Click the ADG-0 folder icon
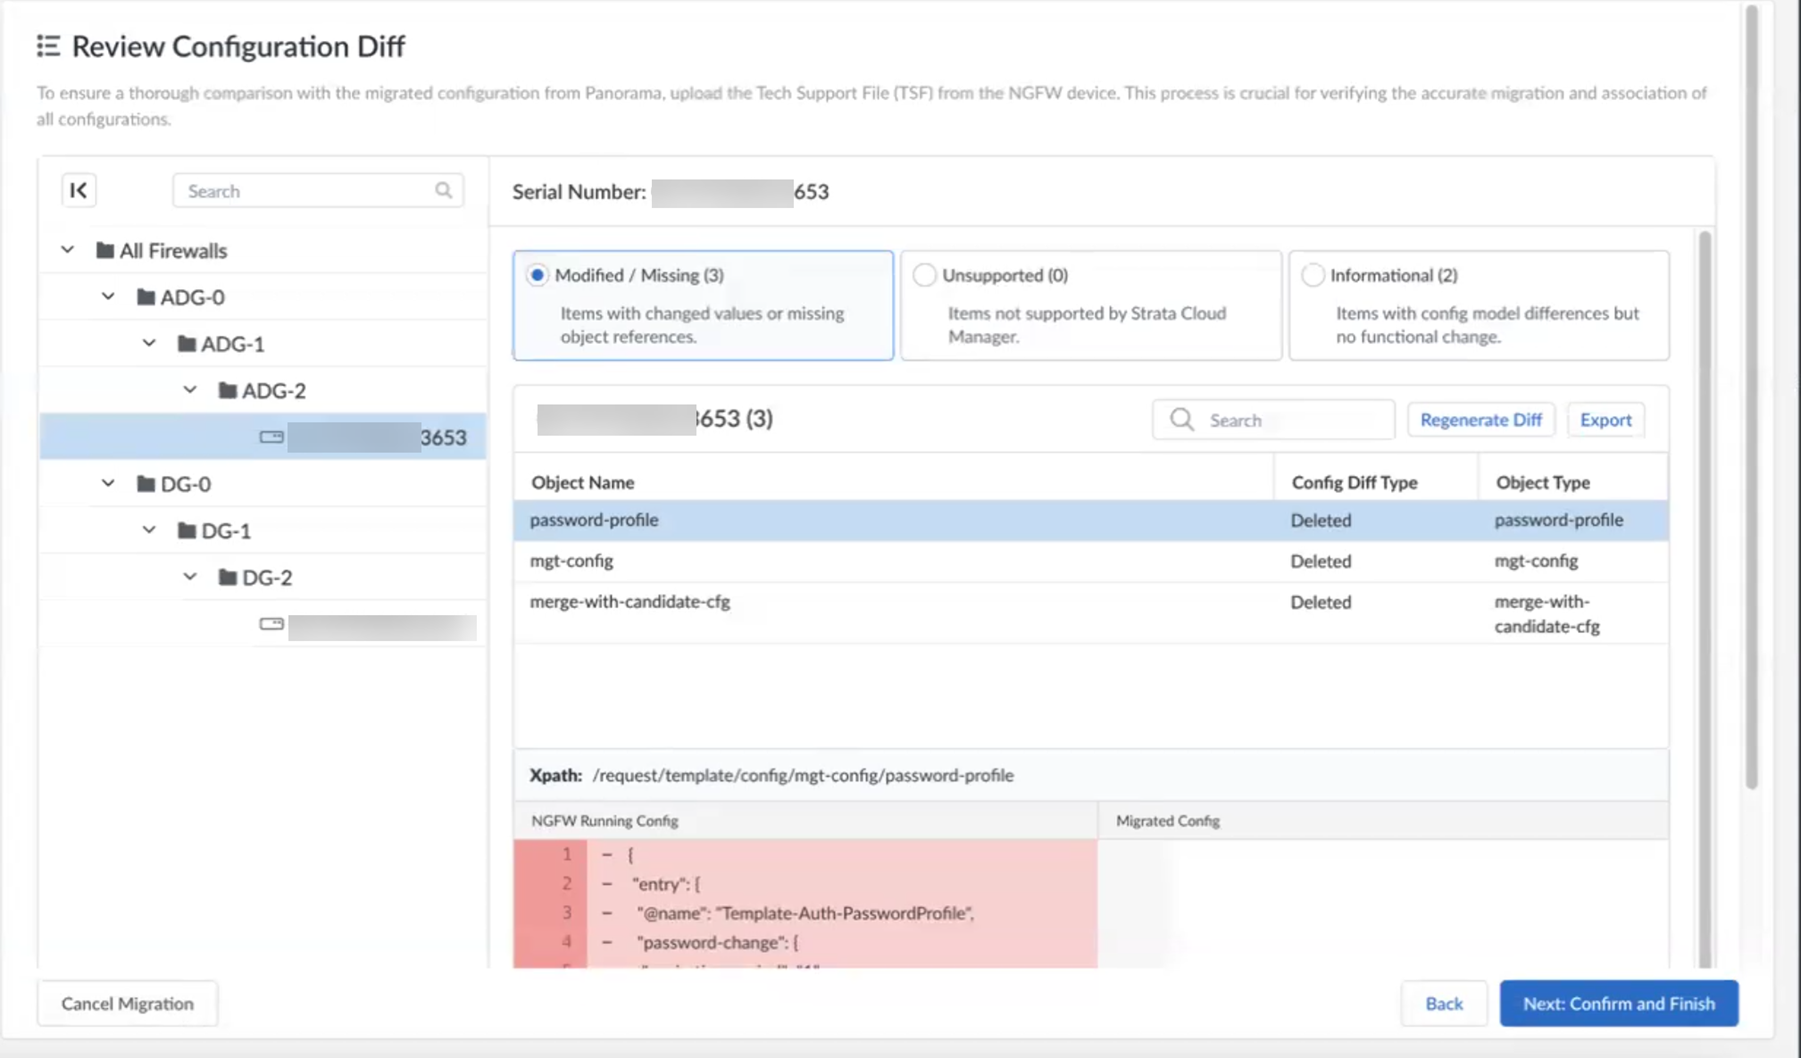 (x=146, y=297)
